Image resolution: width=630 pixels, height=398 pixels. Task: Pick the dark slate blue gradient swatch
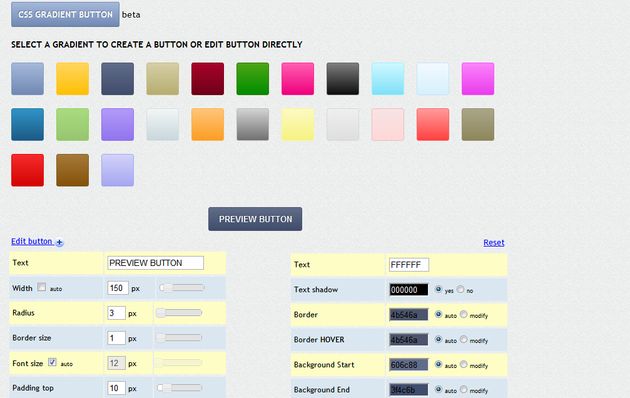pos(118,79)
